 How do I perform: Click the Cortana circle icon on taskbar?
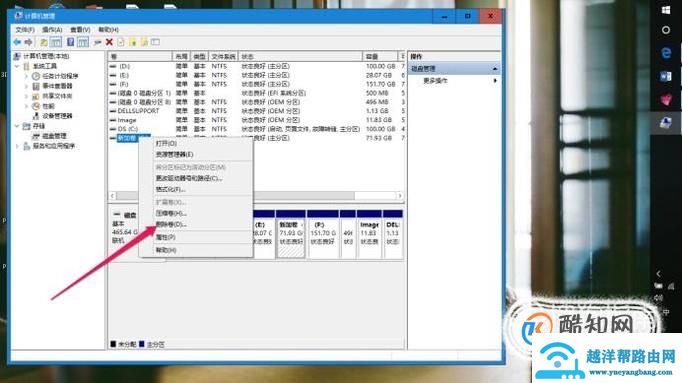[665, 30]
